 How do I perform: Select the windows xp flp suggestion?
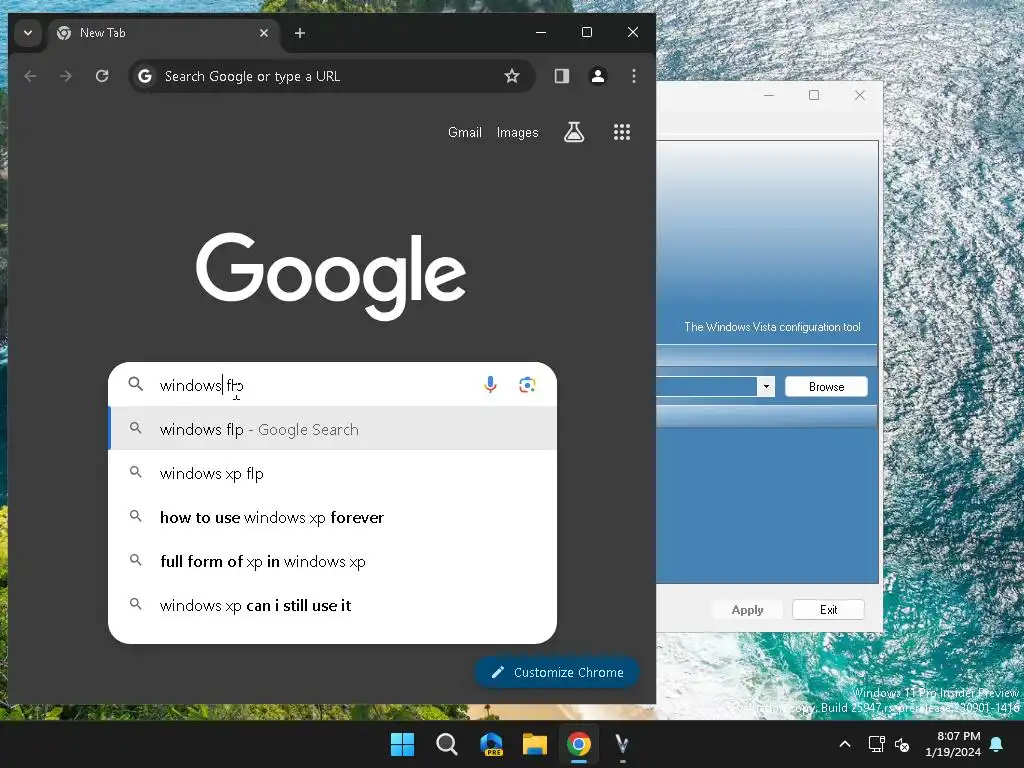tap(332, 473)
